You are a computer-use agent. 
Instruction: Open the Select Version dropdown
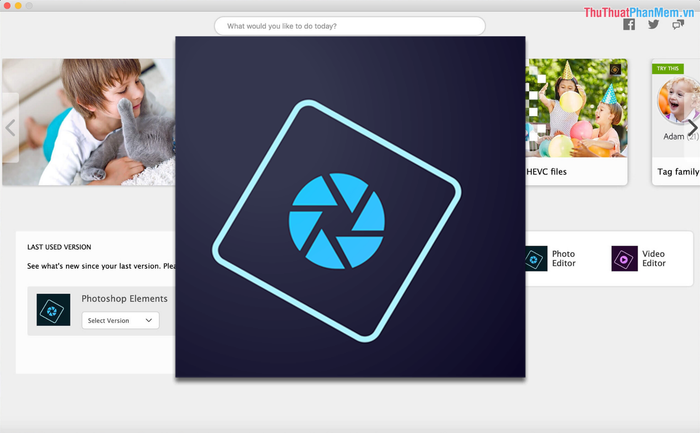(120, 321)
